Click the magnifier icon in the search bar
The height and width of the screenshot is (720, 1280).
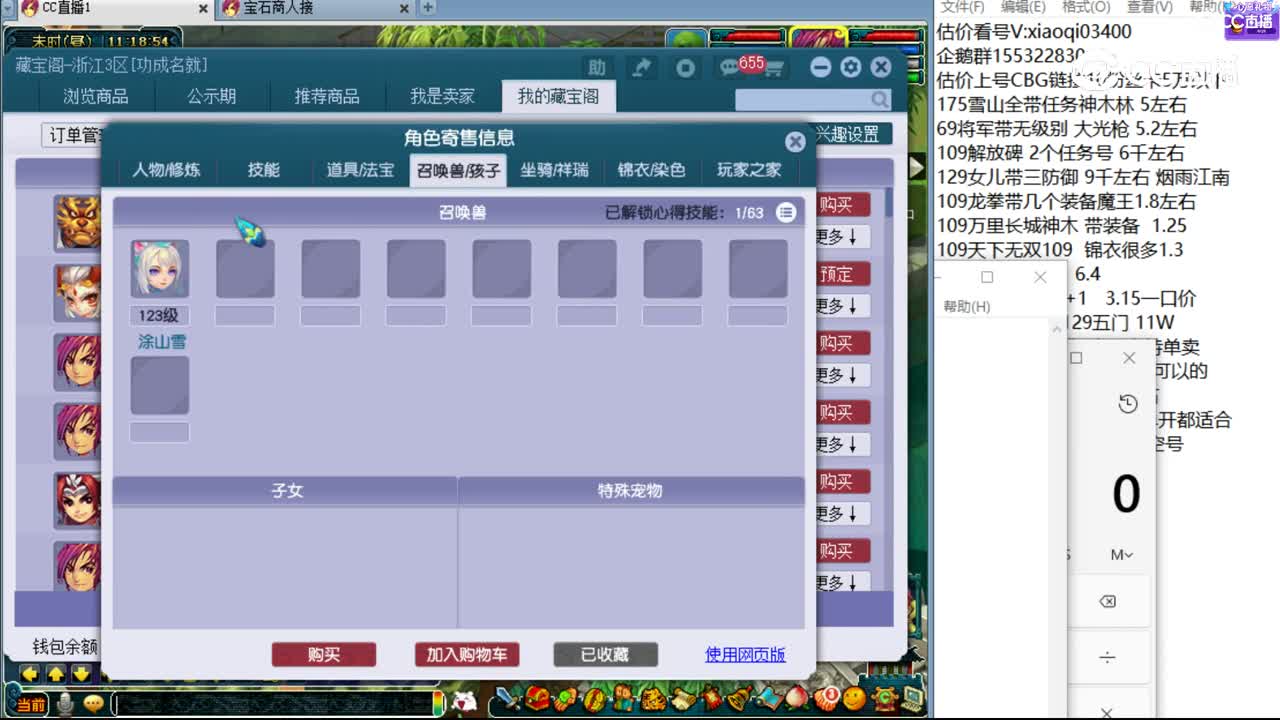[x=878, y=99]
